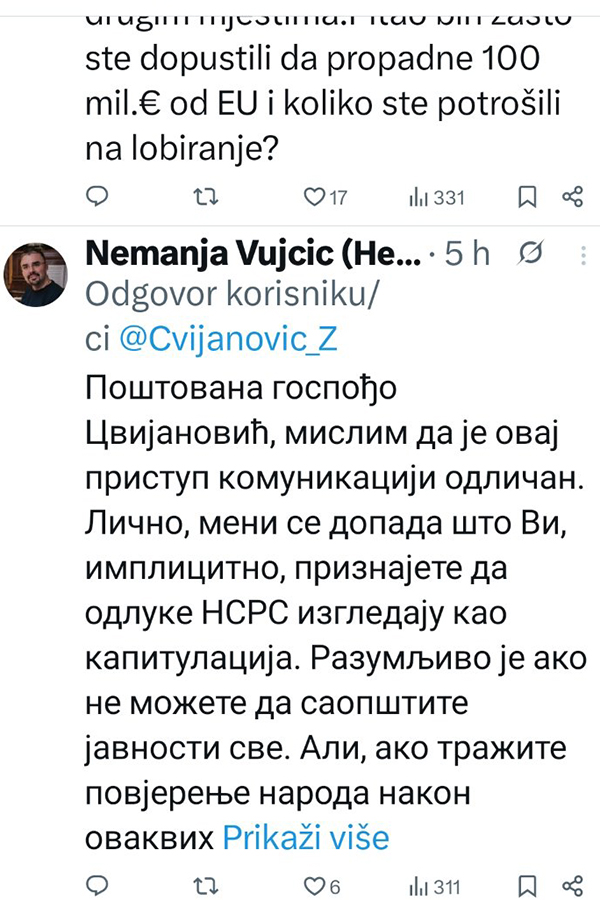Reply to the top tweet about 100 mil.€
The width and height of the screenshot is (600, 900).
click(96, 196)
